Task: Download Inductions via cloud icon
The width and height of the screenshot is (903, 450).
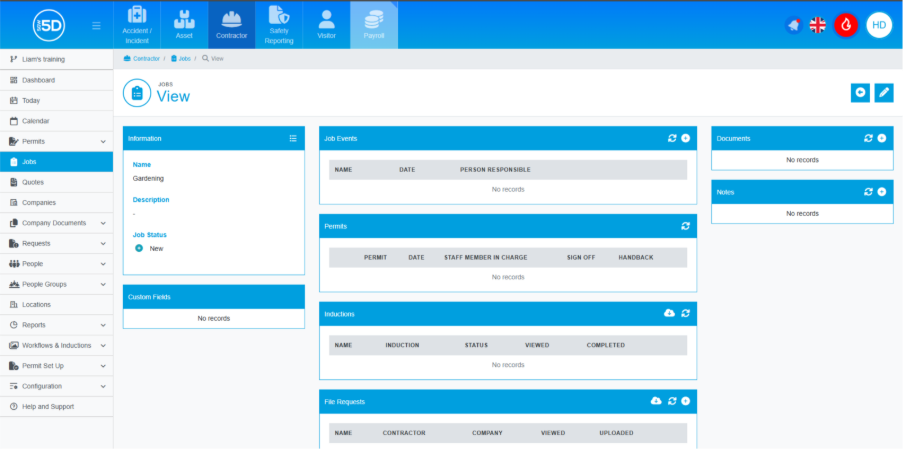Action: pos(669,313)
